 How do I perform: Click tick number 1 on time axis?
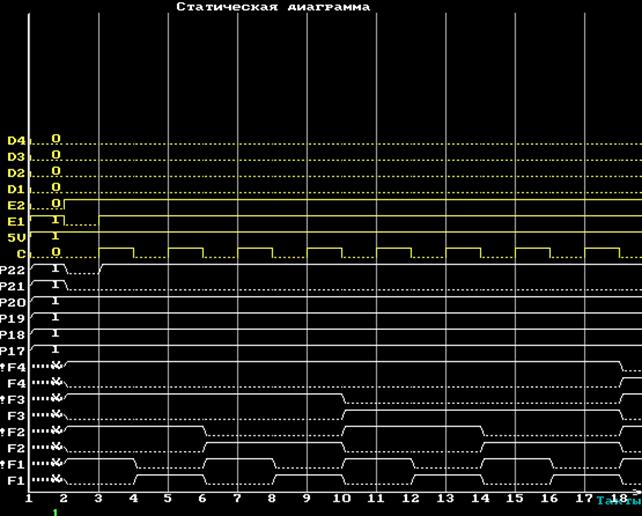pyautogui.click(x=29, y=498)
